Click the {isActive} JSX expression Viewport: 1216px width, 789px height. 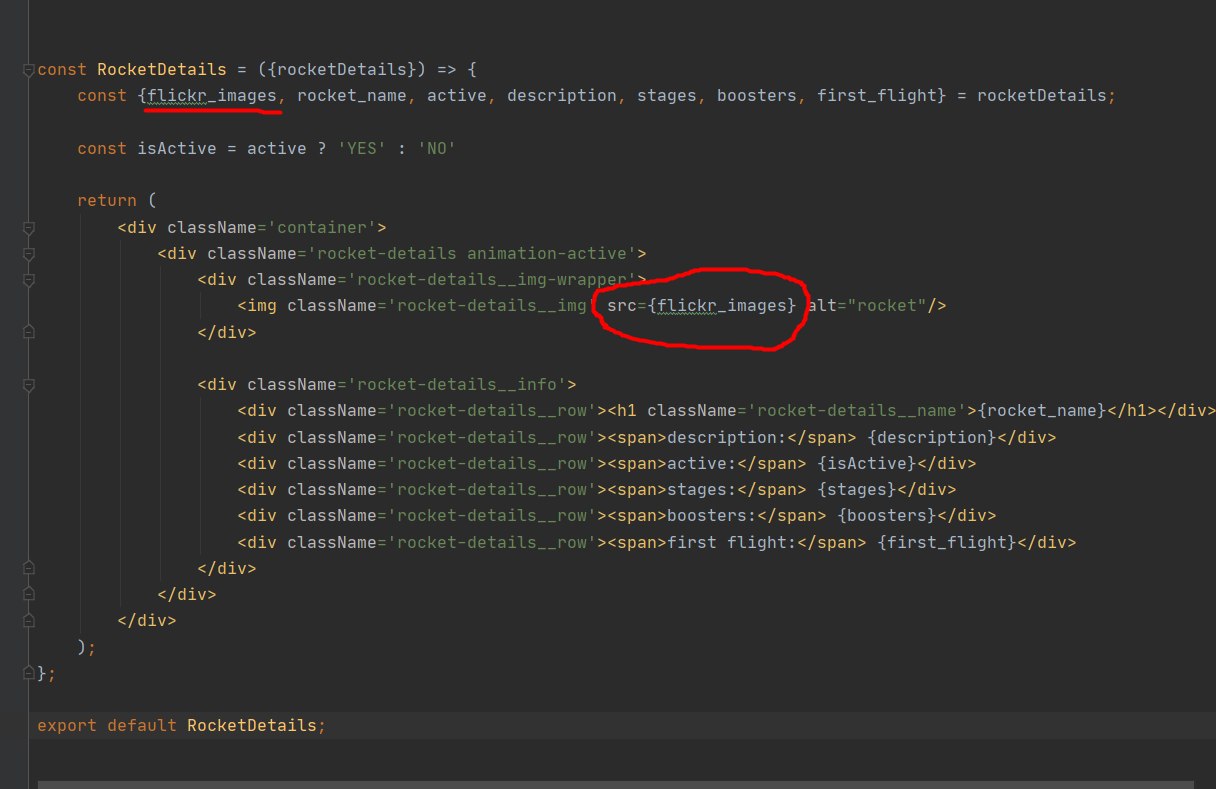point(867,464)
